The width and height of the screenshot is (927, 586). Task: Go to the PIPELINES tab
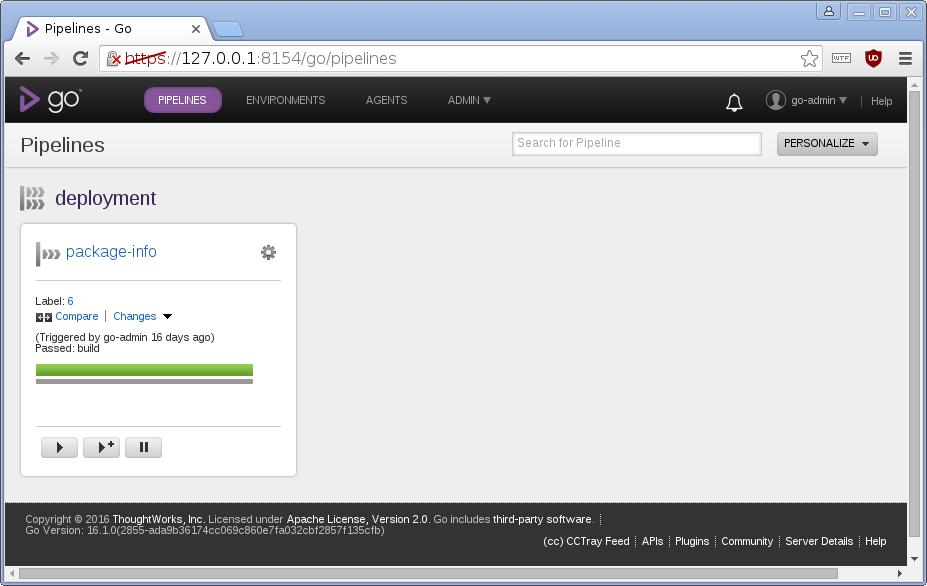[x=183, y=100]
